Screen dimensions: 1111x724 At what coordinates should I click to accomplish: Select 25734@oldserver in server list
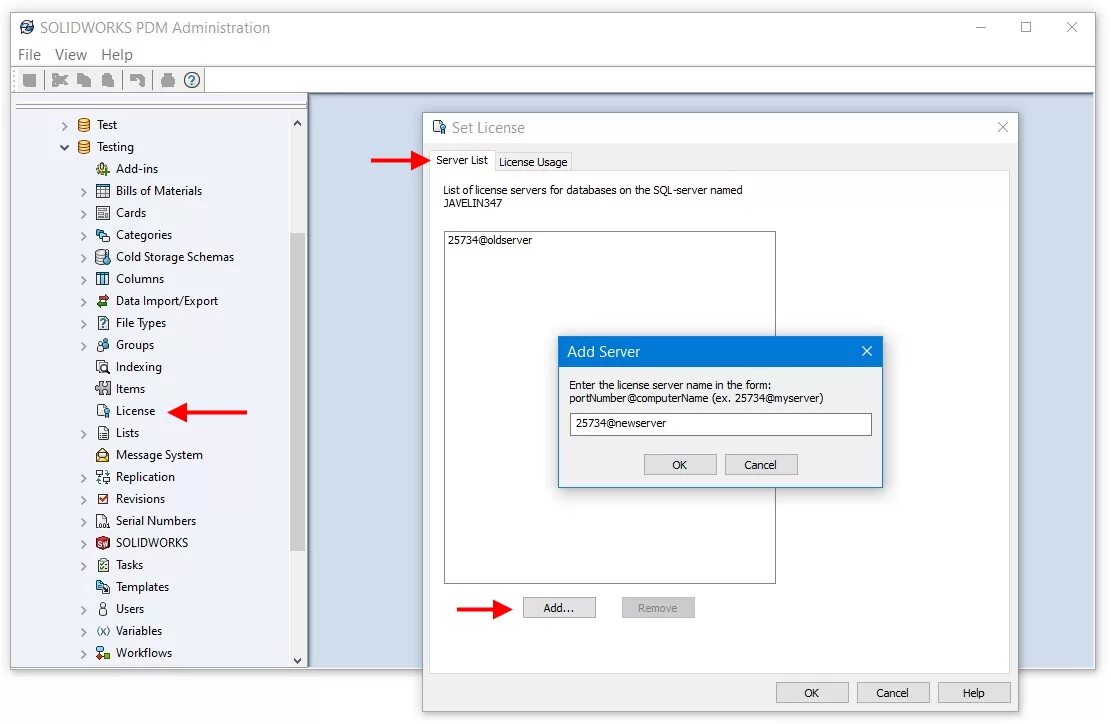pyautogui.click(x=490, y=240)
